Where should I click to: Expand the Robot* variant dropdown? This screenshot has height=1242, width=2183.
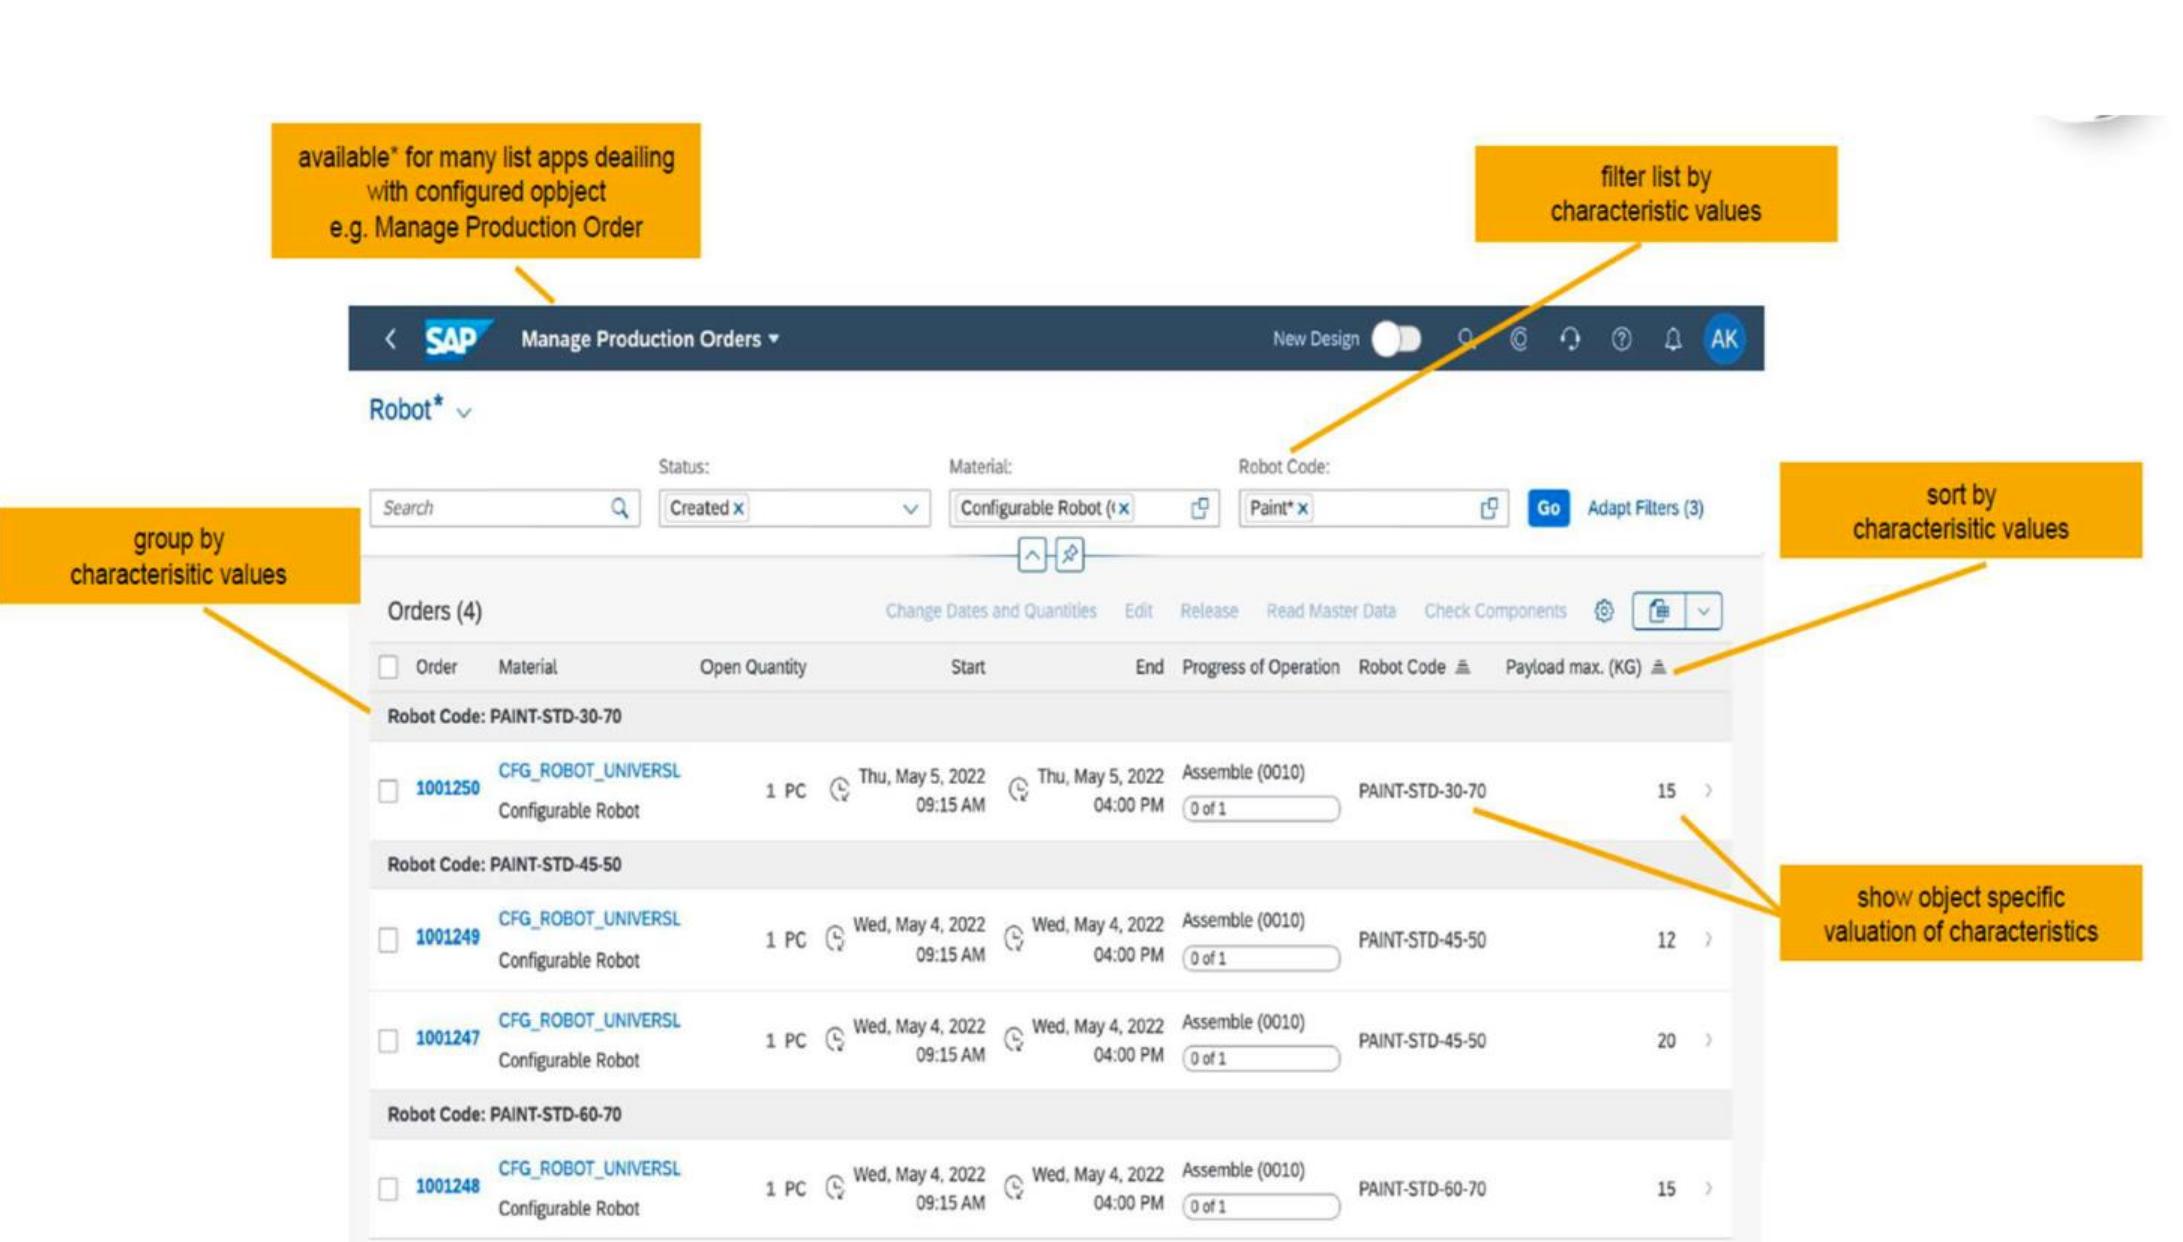click(464, 412)
